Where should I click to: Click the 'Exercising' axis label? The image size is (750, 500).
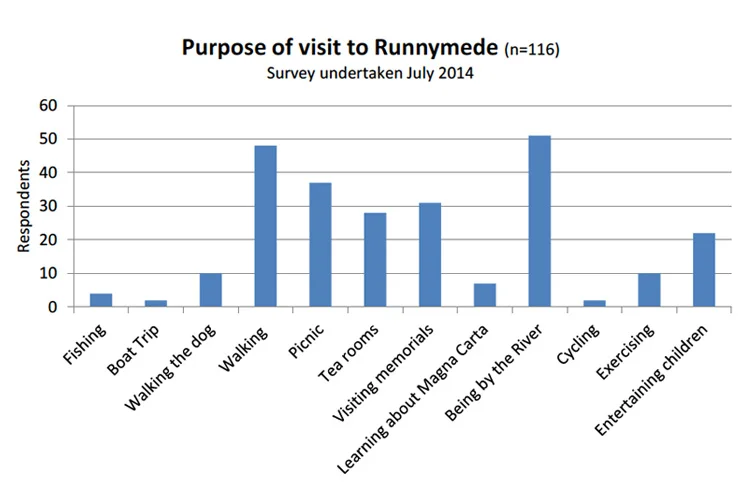(625, 352)
